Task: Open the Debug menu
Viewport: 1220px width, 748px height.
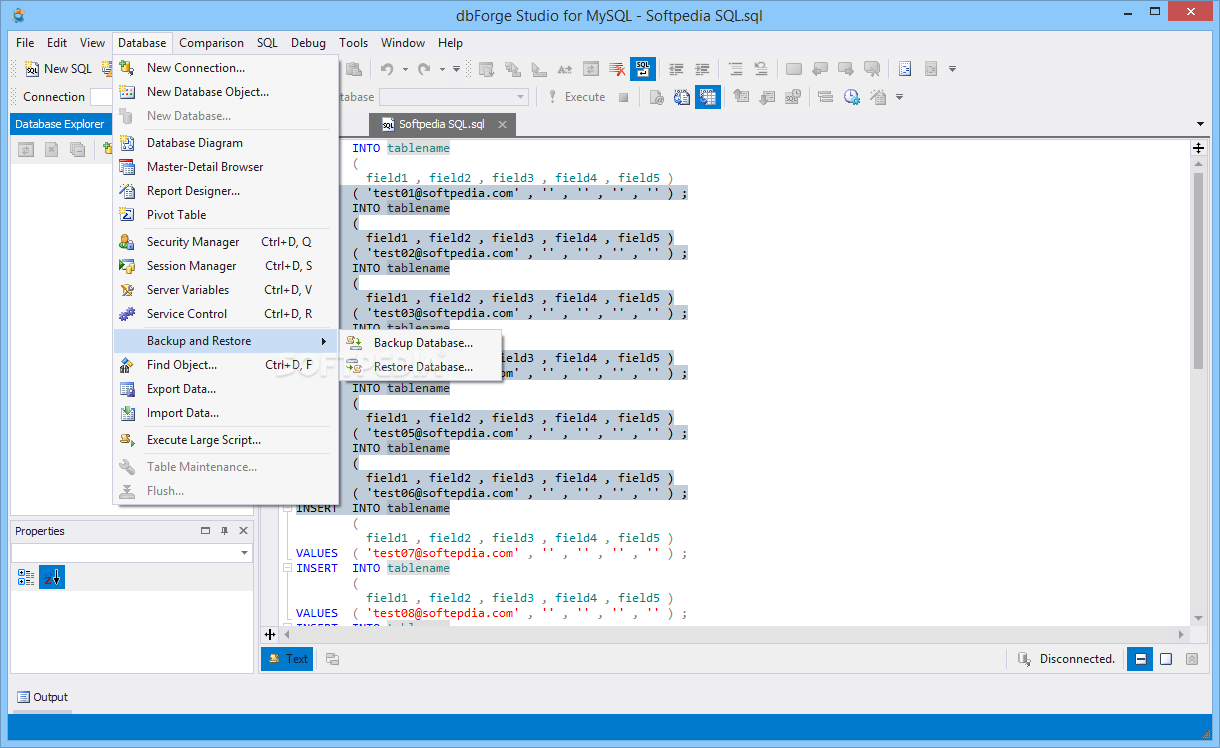Action: click(x=308, y=43)
